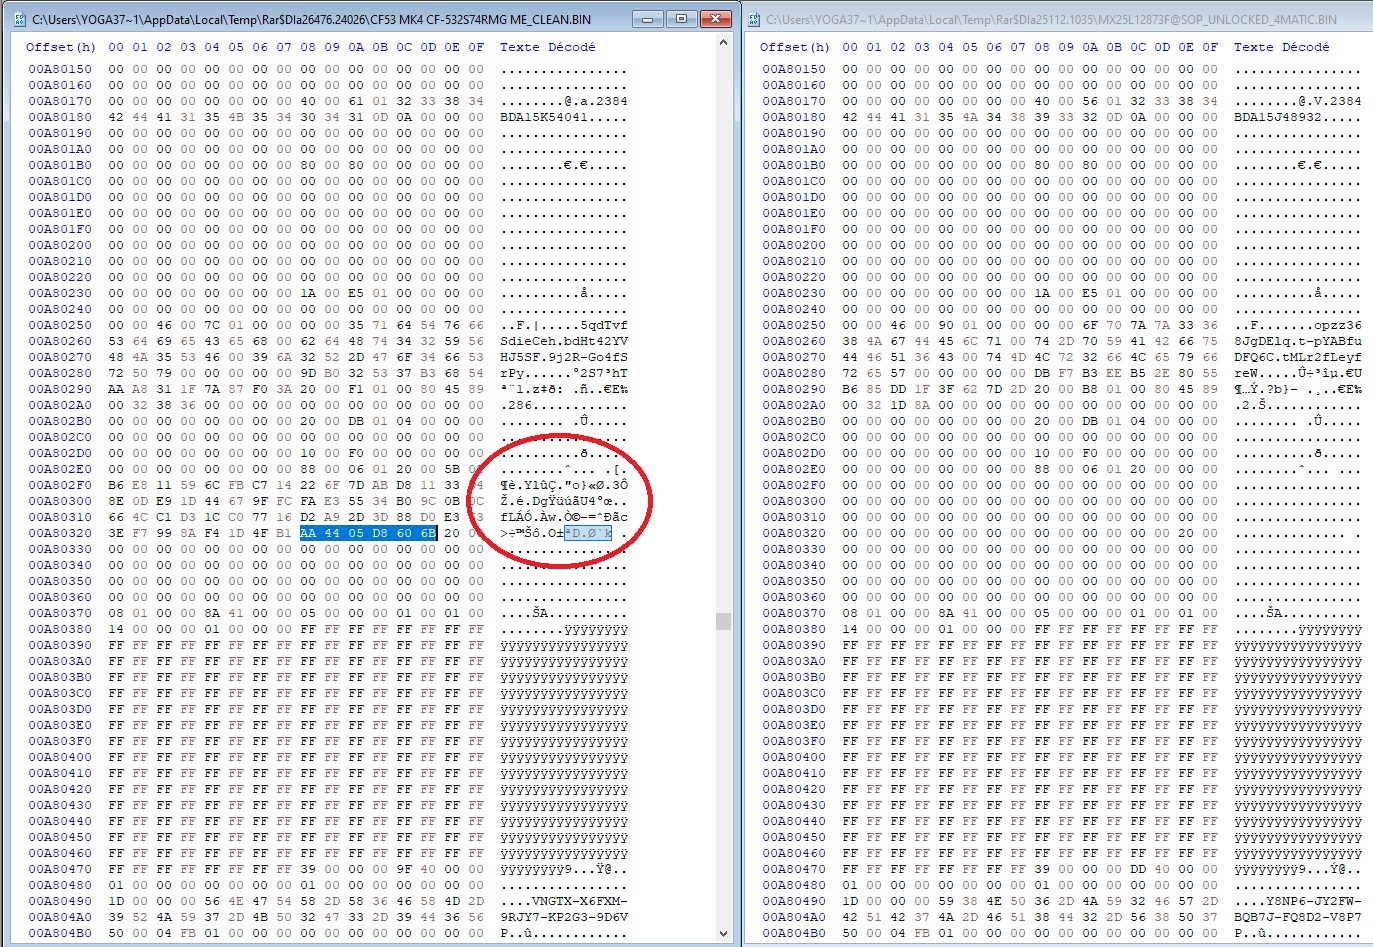This screenshot has height=947, width=1373.
Task: Click the highlighted bytes AA 44 05 D8 60 6B
Action: 368,533
